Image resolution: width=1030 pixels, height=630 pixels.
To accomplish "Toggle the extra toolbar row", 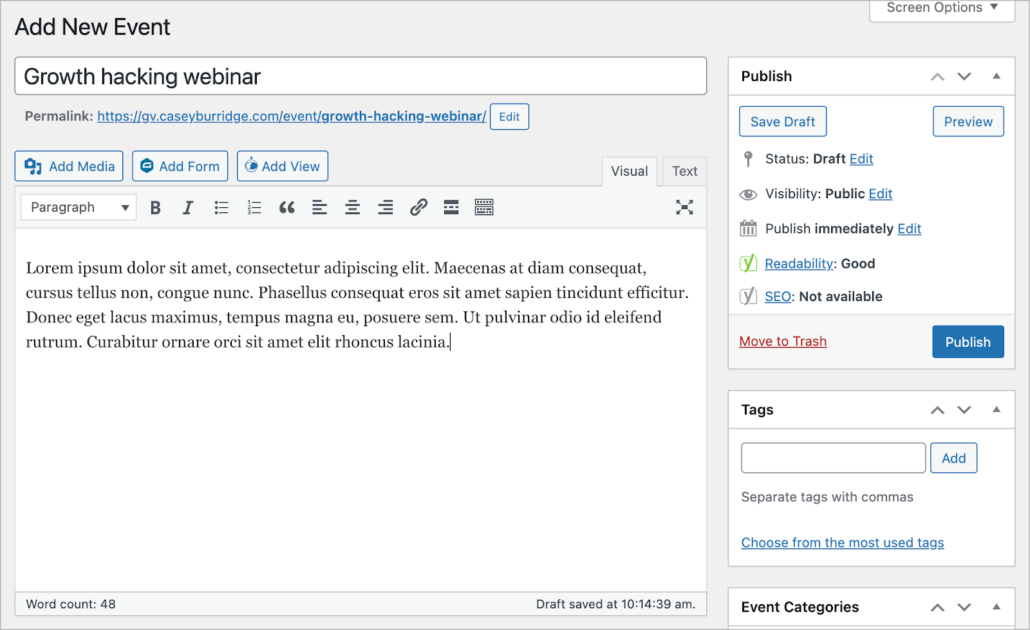I will tap(484, 208).
